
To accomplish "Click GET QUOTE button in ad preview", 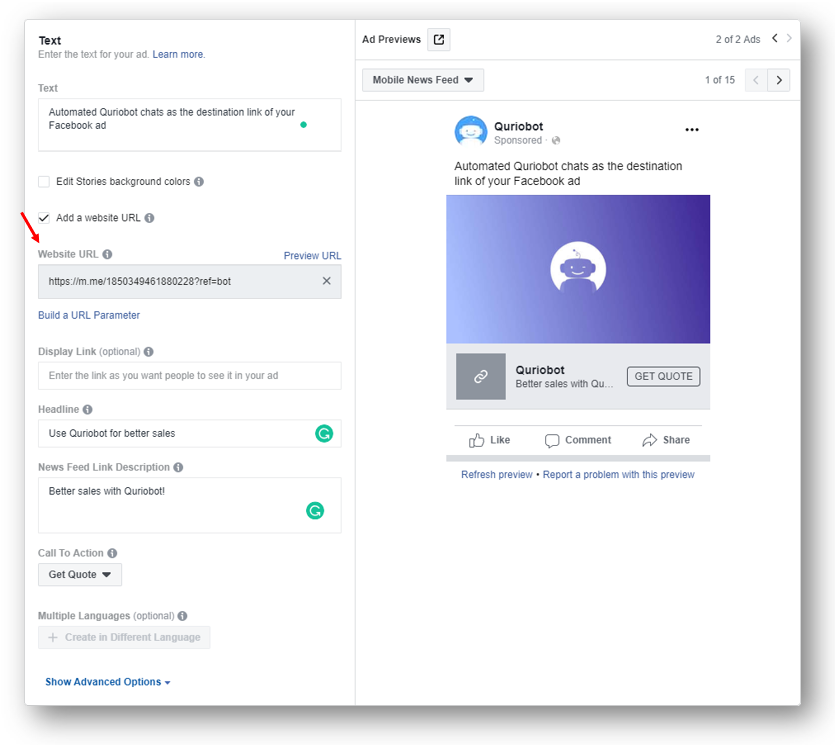I will [663, 376].
